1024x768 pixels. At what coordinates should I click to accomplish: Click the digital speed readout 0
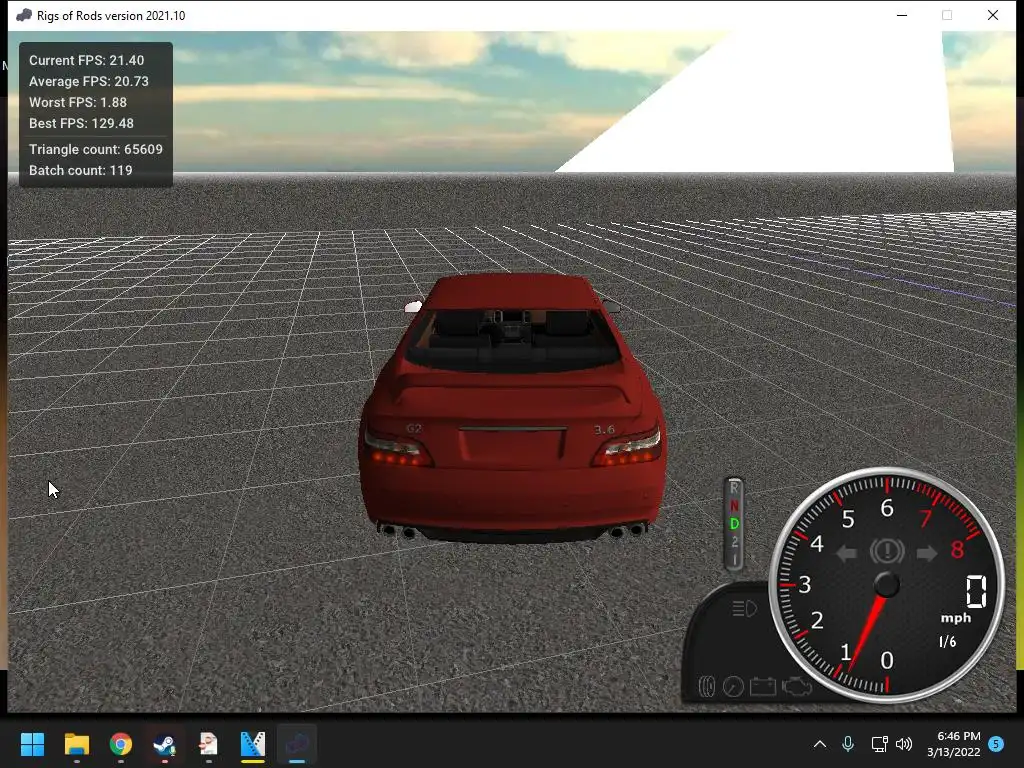(x=976, y=591)
